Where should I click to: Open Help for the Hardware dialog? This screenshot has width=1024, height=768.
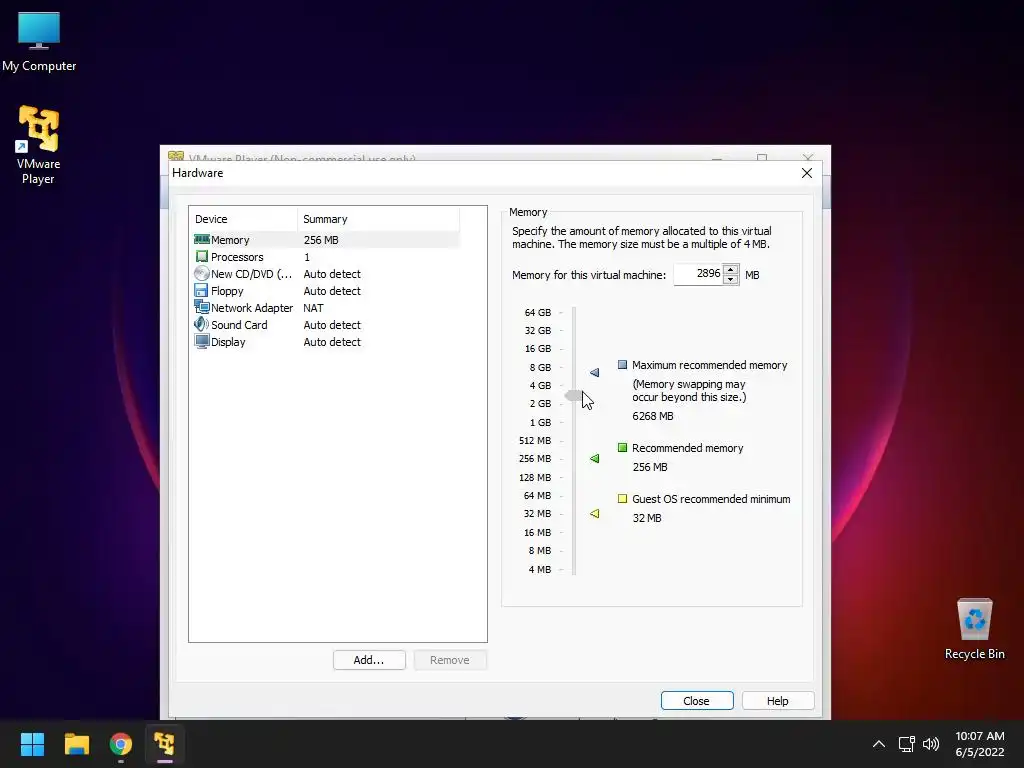pos(778,701)
